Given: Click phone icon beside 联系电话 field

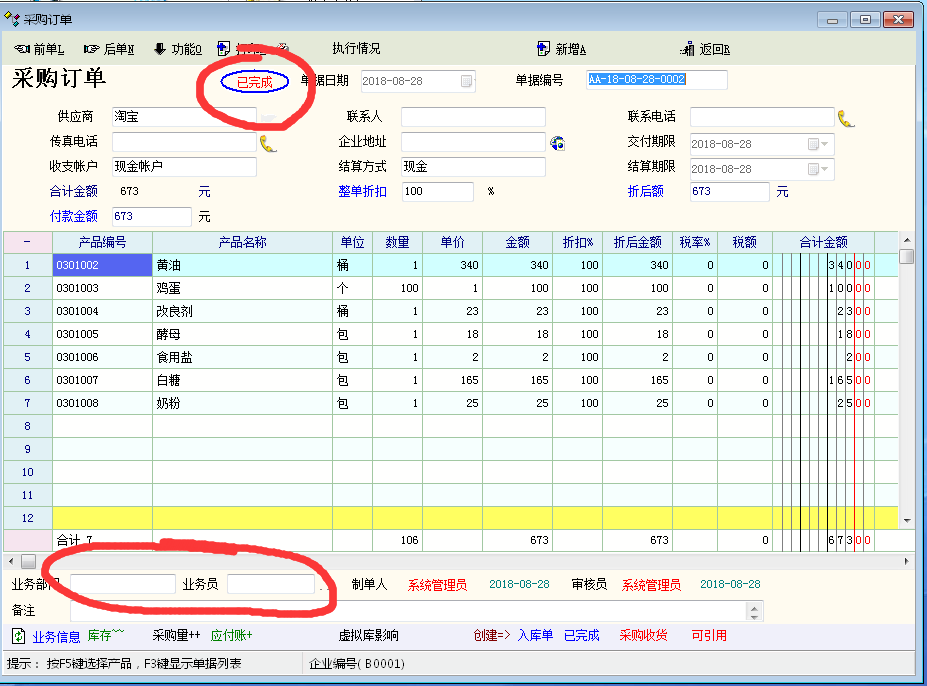Looking at the screenshot, I should pyautogui.click(x=846, y=118).
